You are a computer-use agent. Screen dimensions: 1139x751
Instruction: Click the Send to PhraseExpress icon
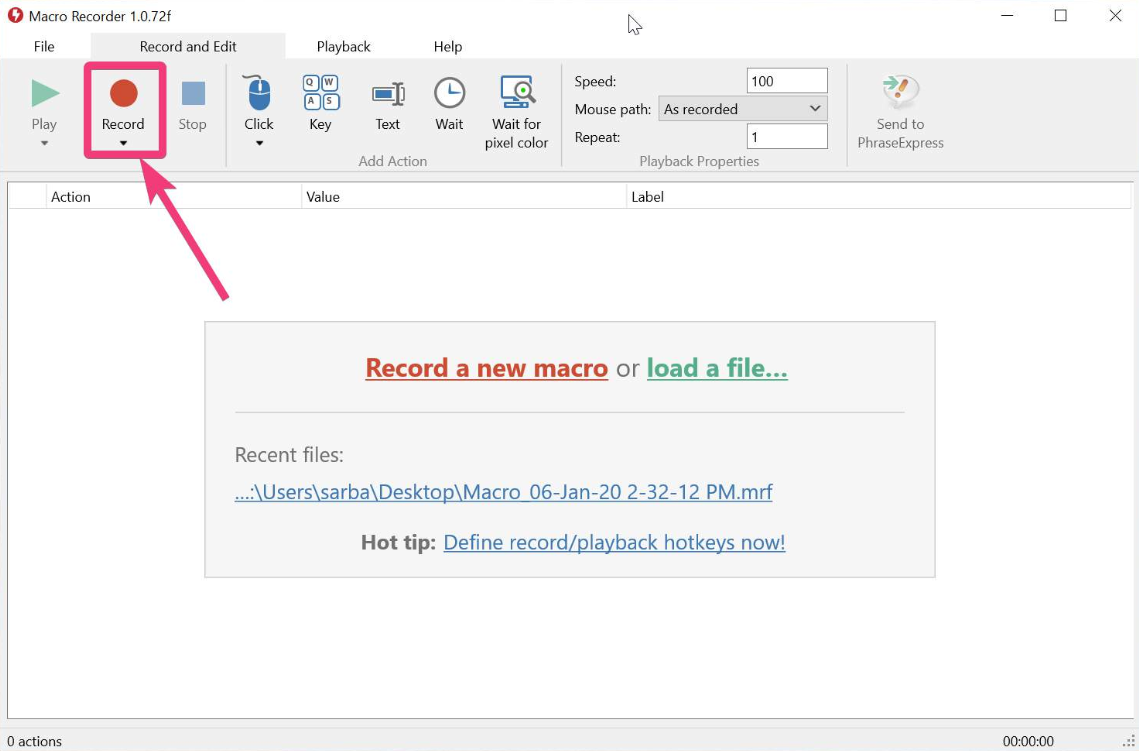click(900, 93)
